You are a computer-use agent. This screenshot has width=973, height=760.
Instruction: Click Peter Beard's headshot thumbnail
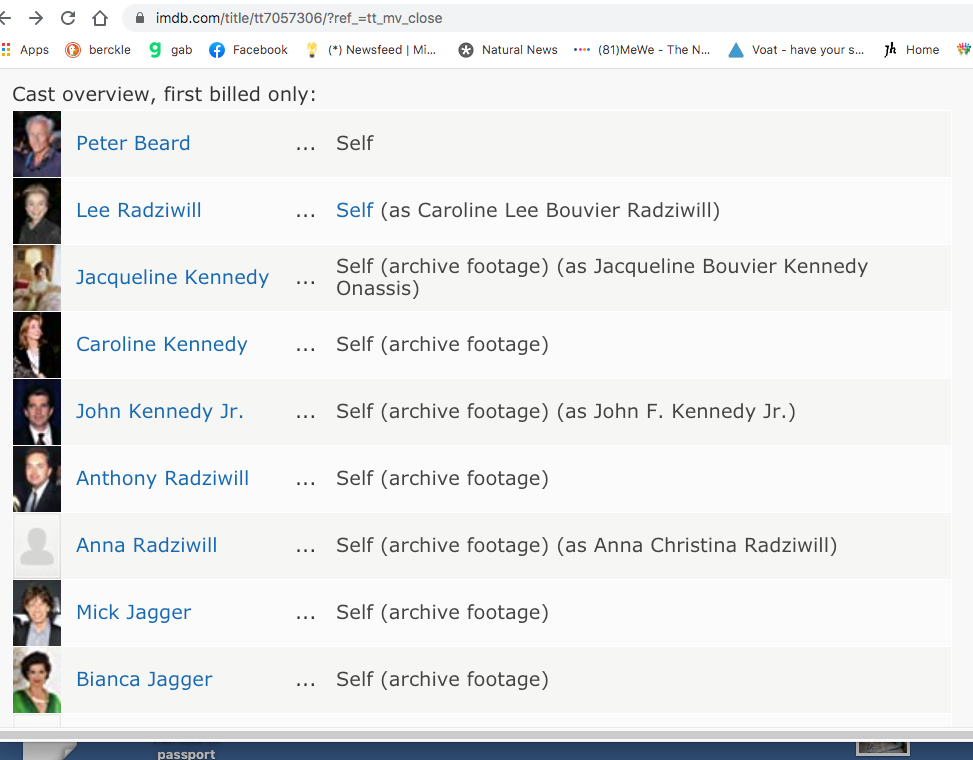click(x=37, y=144)
